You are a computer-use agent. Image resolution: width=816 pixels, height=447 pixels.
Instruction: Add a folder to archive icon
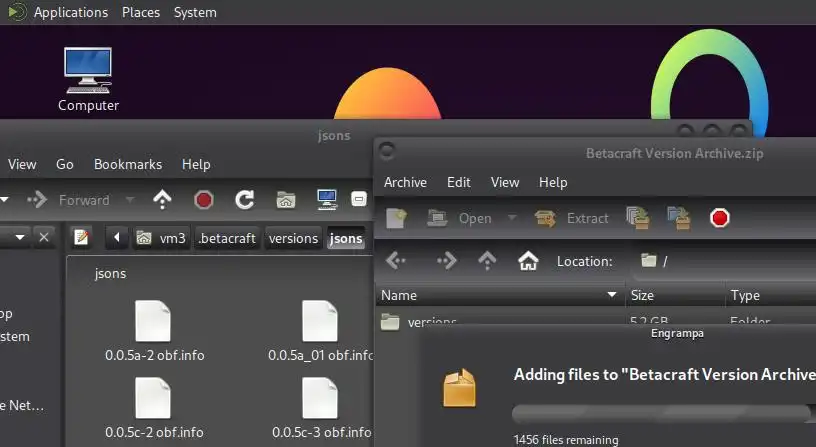tap(679, 218)
